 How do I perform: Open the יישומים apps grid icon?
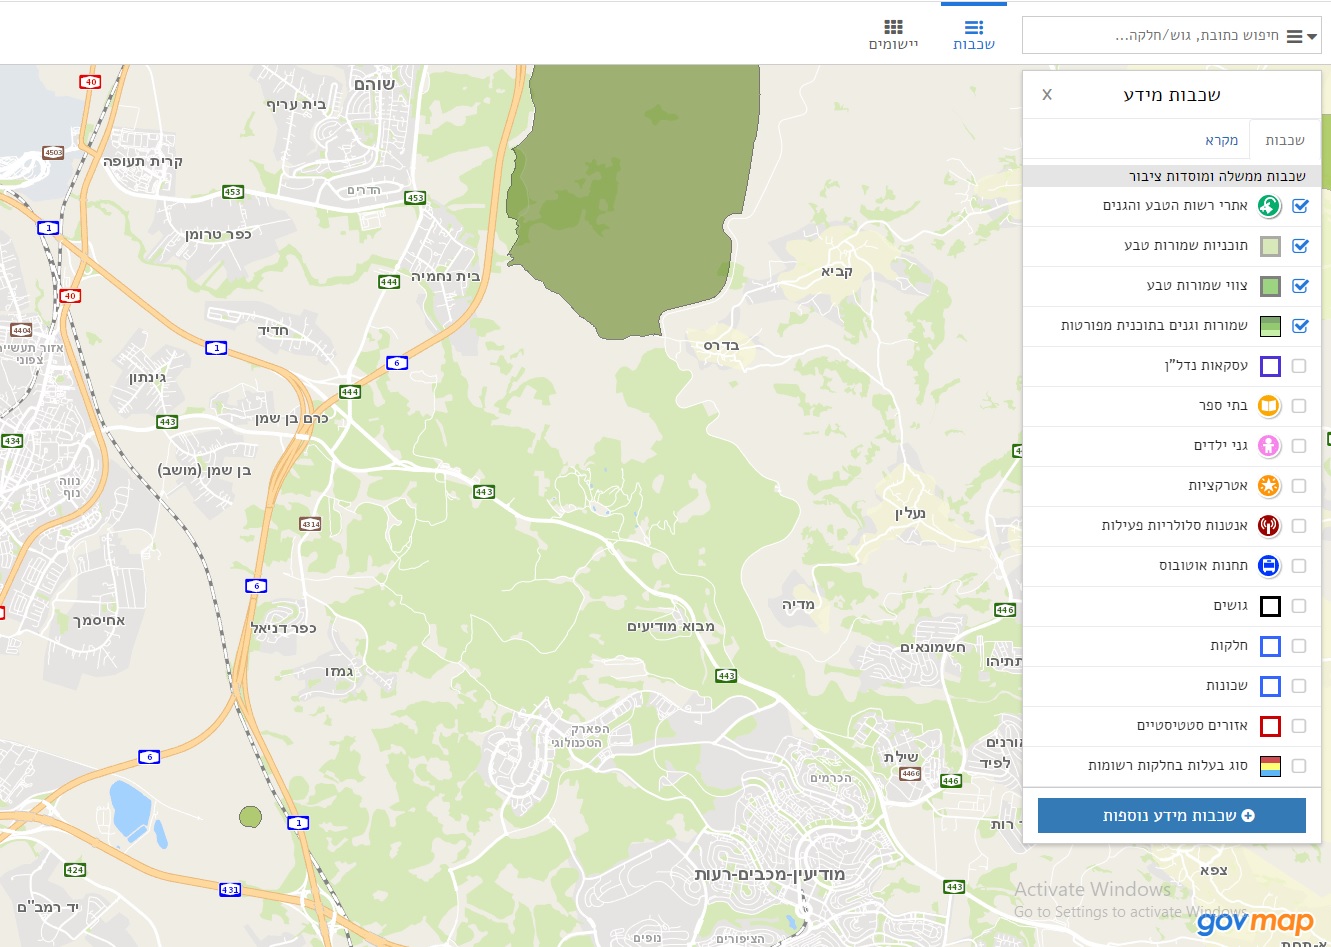pyautogui.click(x=893, y=27)
